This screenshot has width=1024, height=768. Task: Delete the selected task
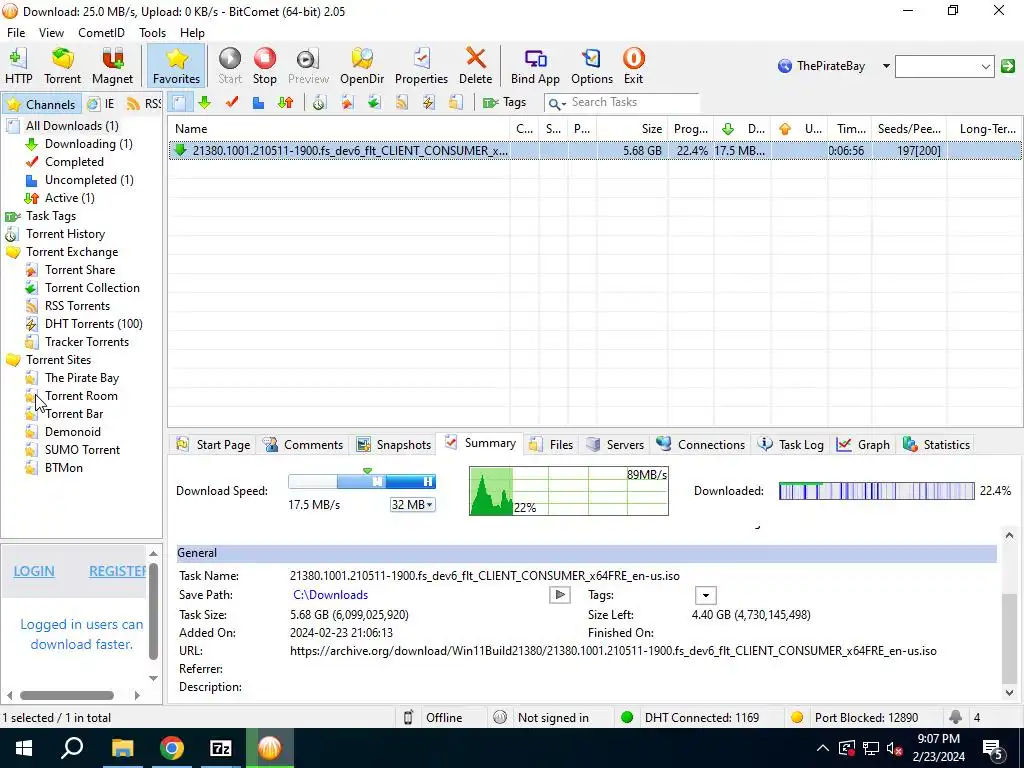(475, 66)
